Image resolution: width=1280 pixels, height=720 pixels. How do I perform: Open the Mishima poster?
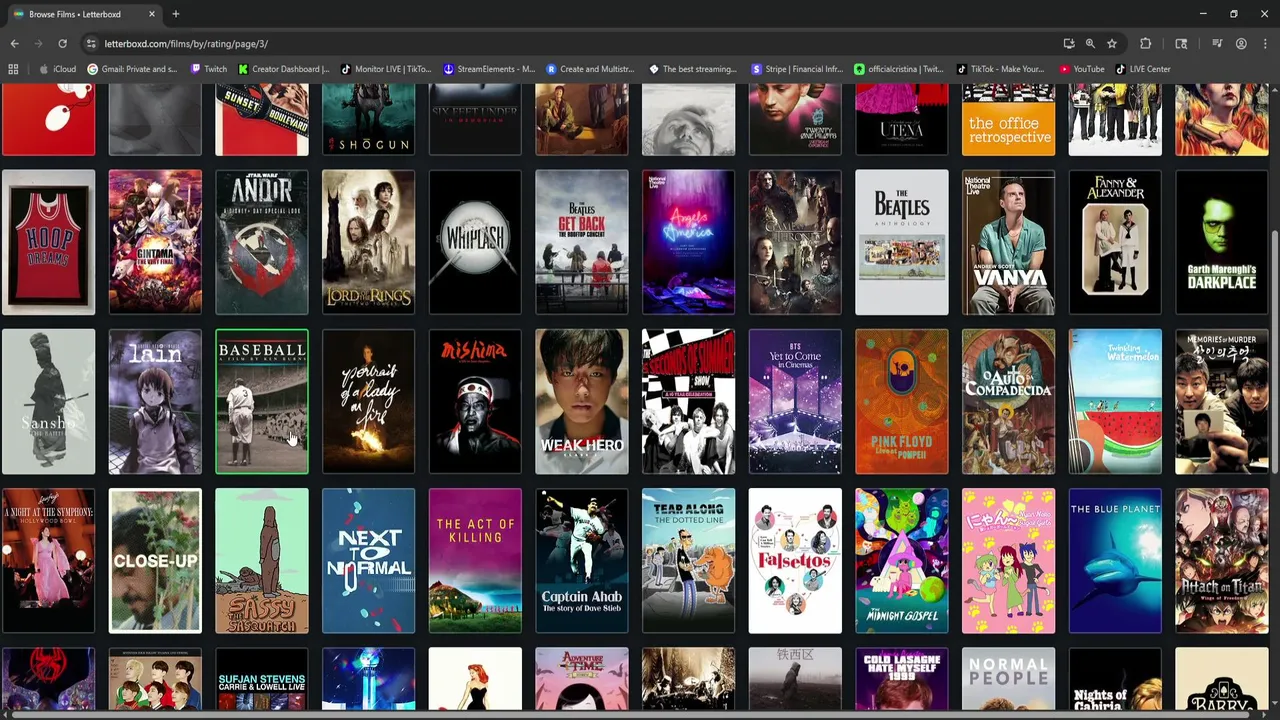475,402
